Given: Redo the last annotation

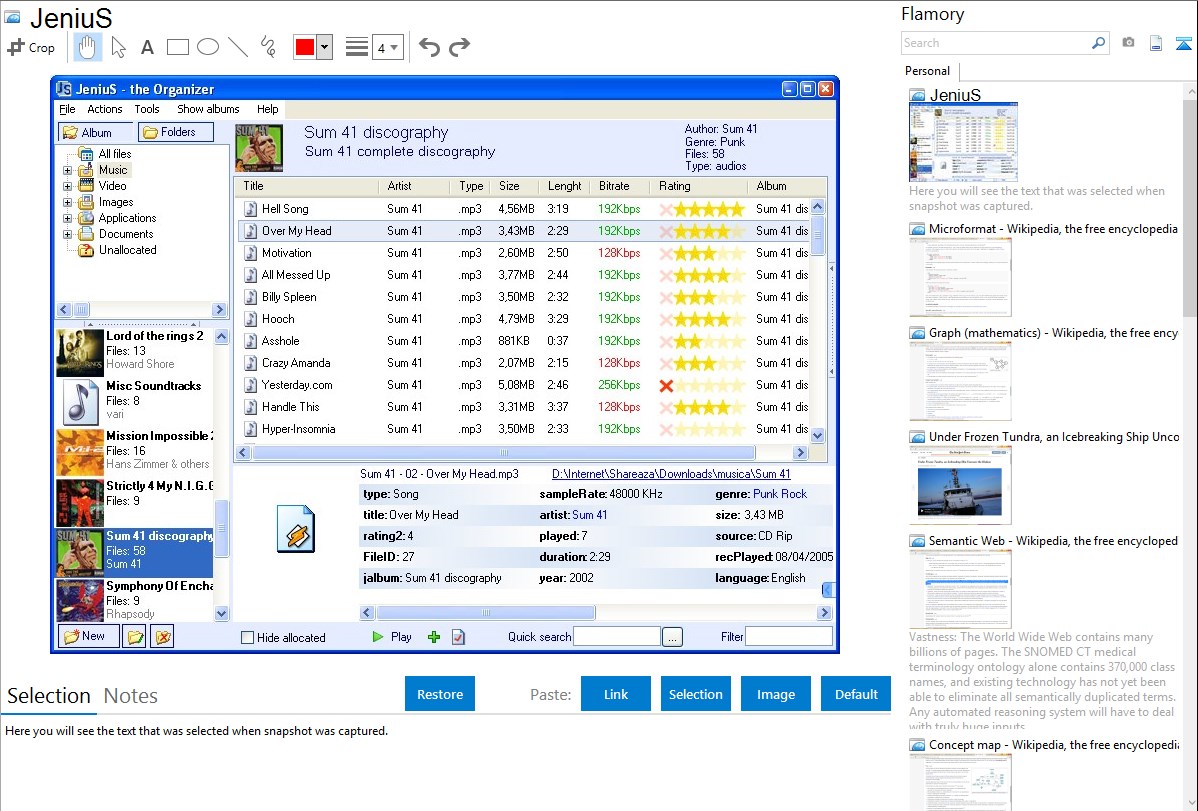Looking at the screenshot, I should pyautogui.click(x=459, y=47).
